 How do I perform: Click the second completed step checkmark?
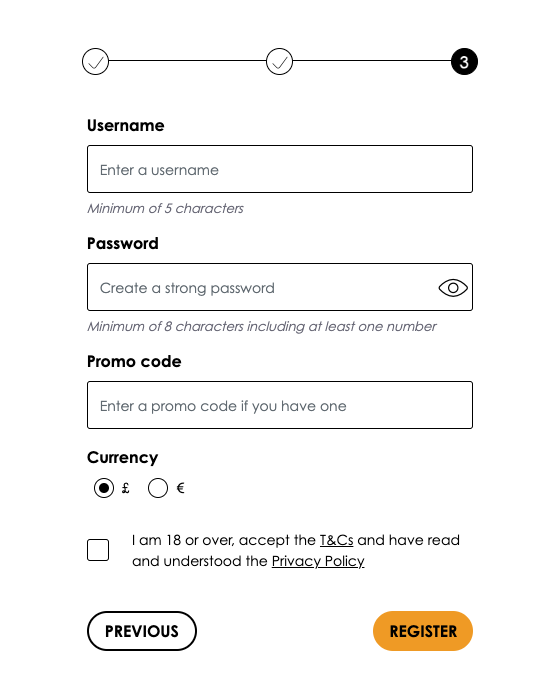click(279, 62)
